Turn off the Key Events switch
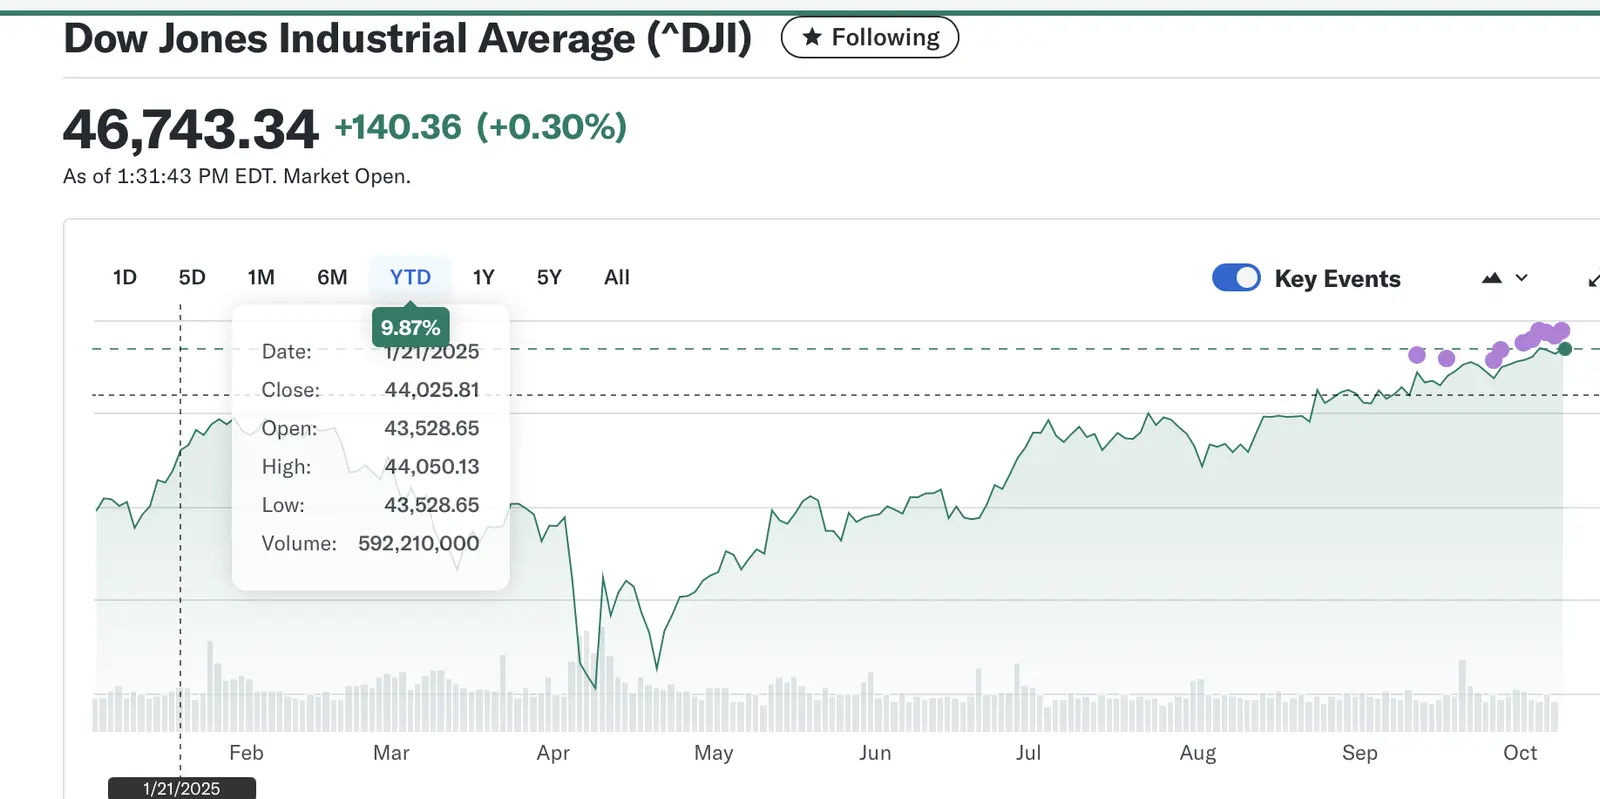The height and width of the screenshot is (799, 1600). [1236, 278]
